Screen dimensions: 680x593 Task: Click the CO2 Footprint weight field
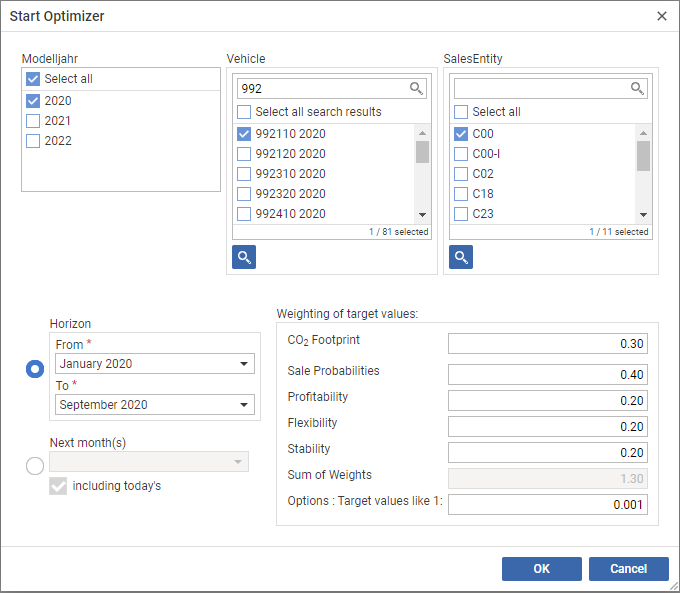pyautogui.click(x=547, y=344)
